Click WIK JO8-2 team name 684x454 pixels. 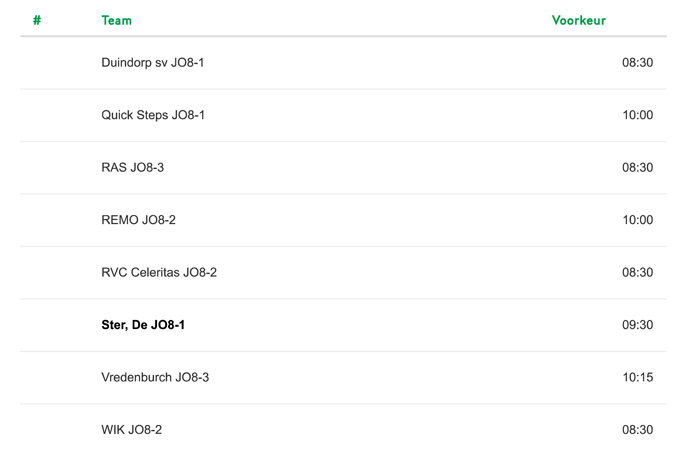131,430
